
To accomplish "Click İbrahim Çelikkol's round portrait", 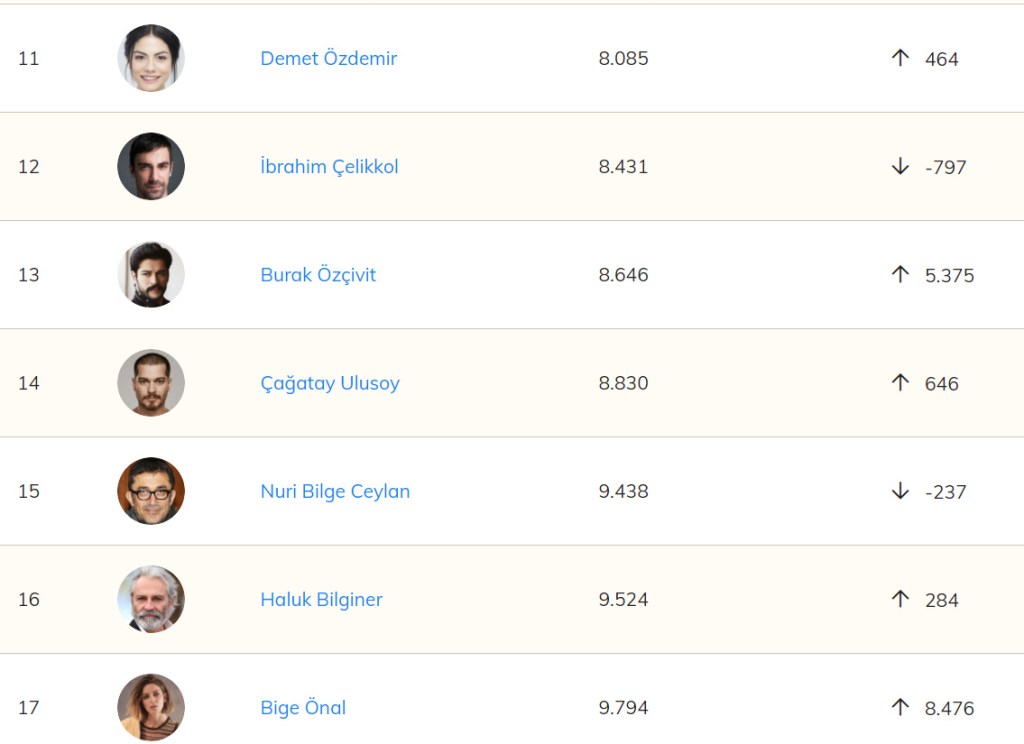I will (151, 166).
